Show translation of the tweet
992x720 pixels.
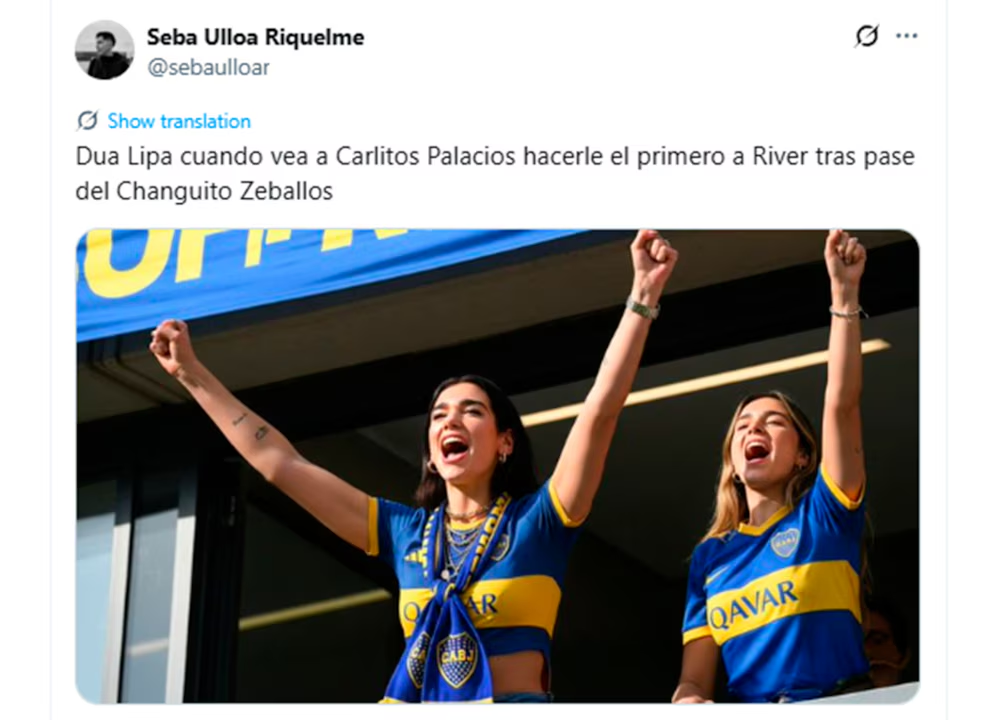179,121
